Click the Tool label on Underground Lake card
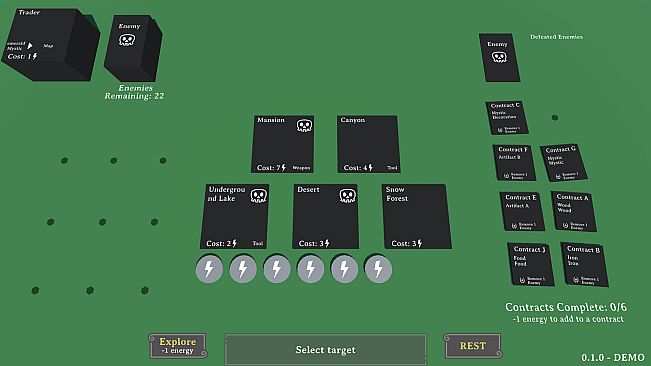Viewport: 651px width, 366px height. tap(258, 244)
